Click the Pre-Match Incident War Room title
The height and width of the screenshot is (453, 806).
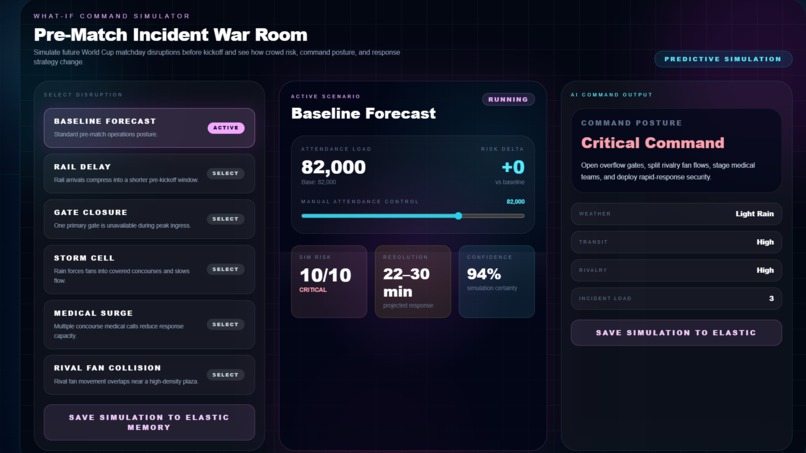(170, 35)
